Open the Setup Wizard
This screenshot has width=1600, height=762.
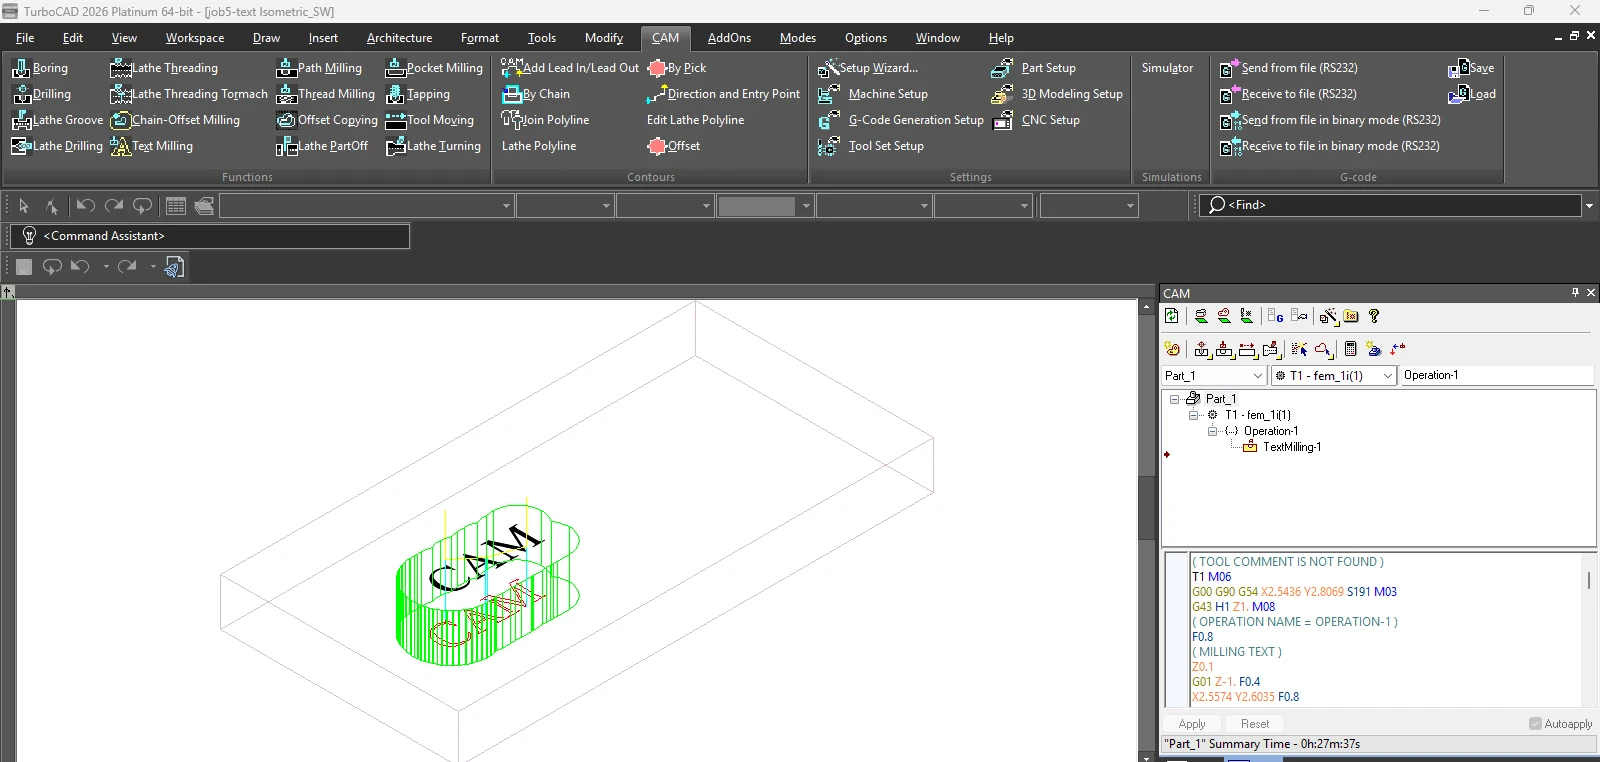[x=868, y=68]
